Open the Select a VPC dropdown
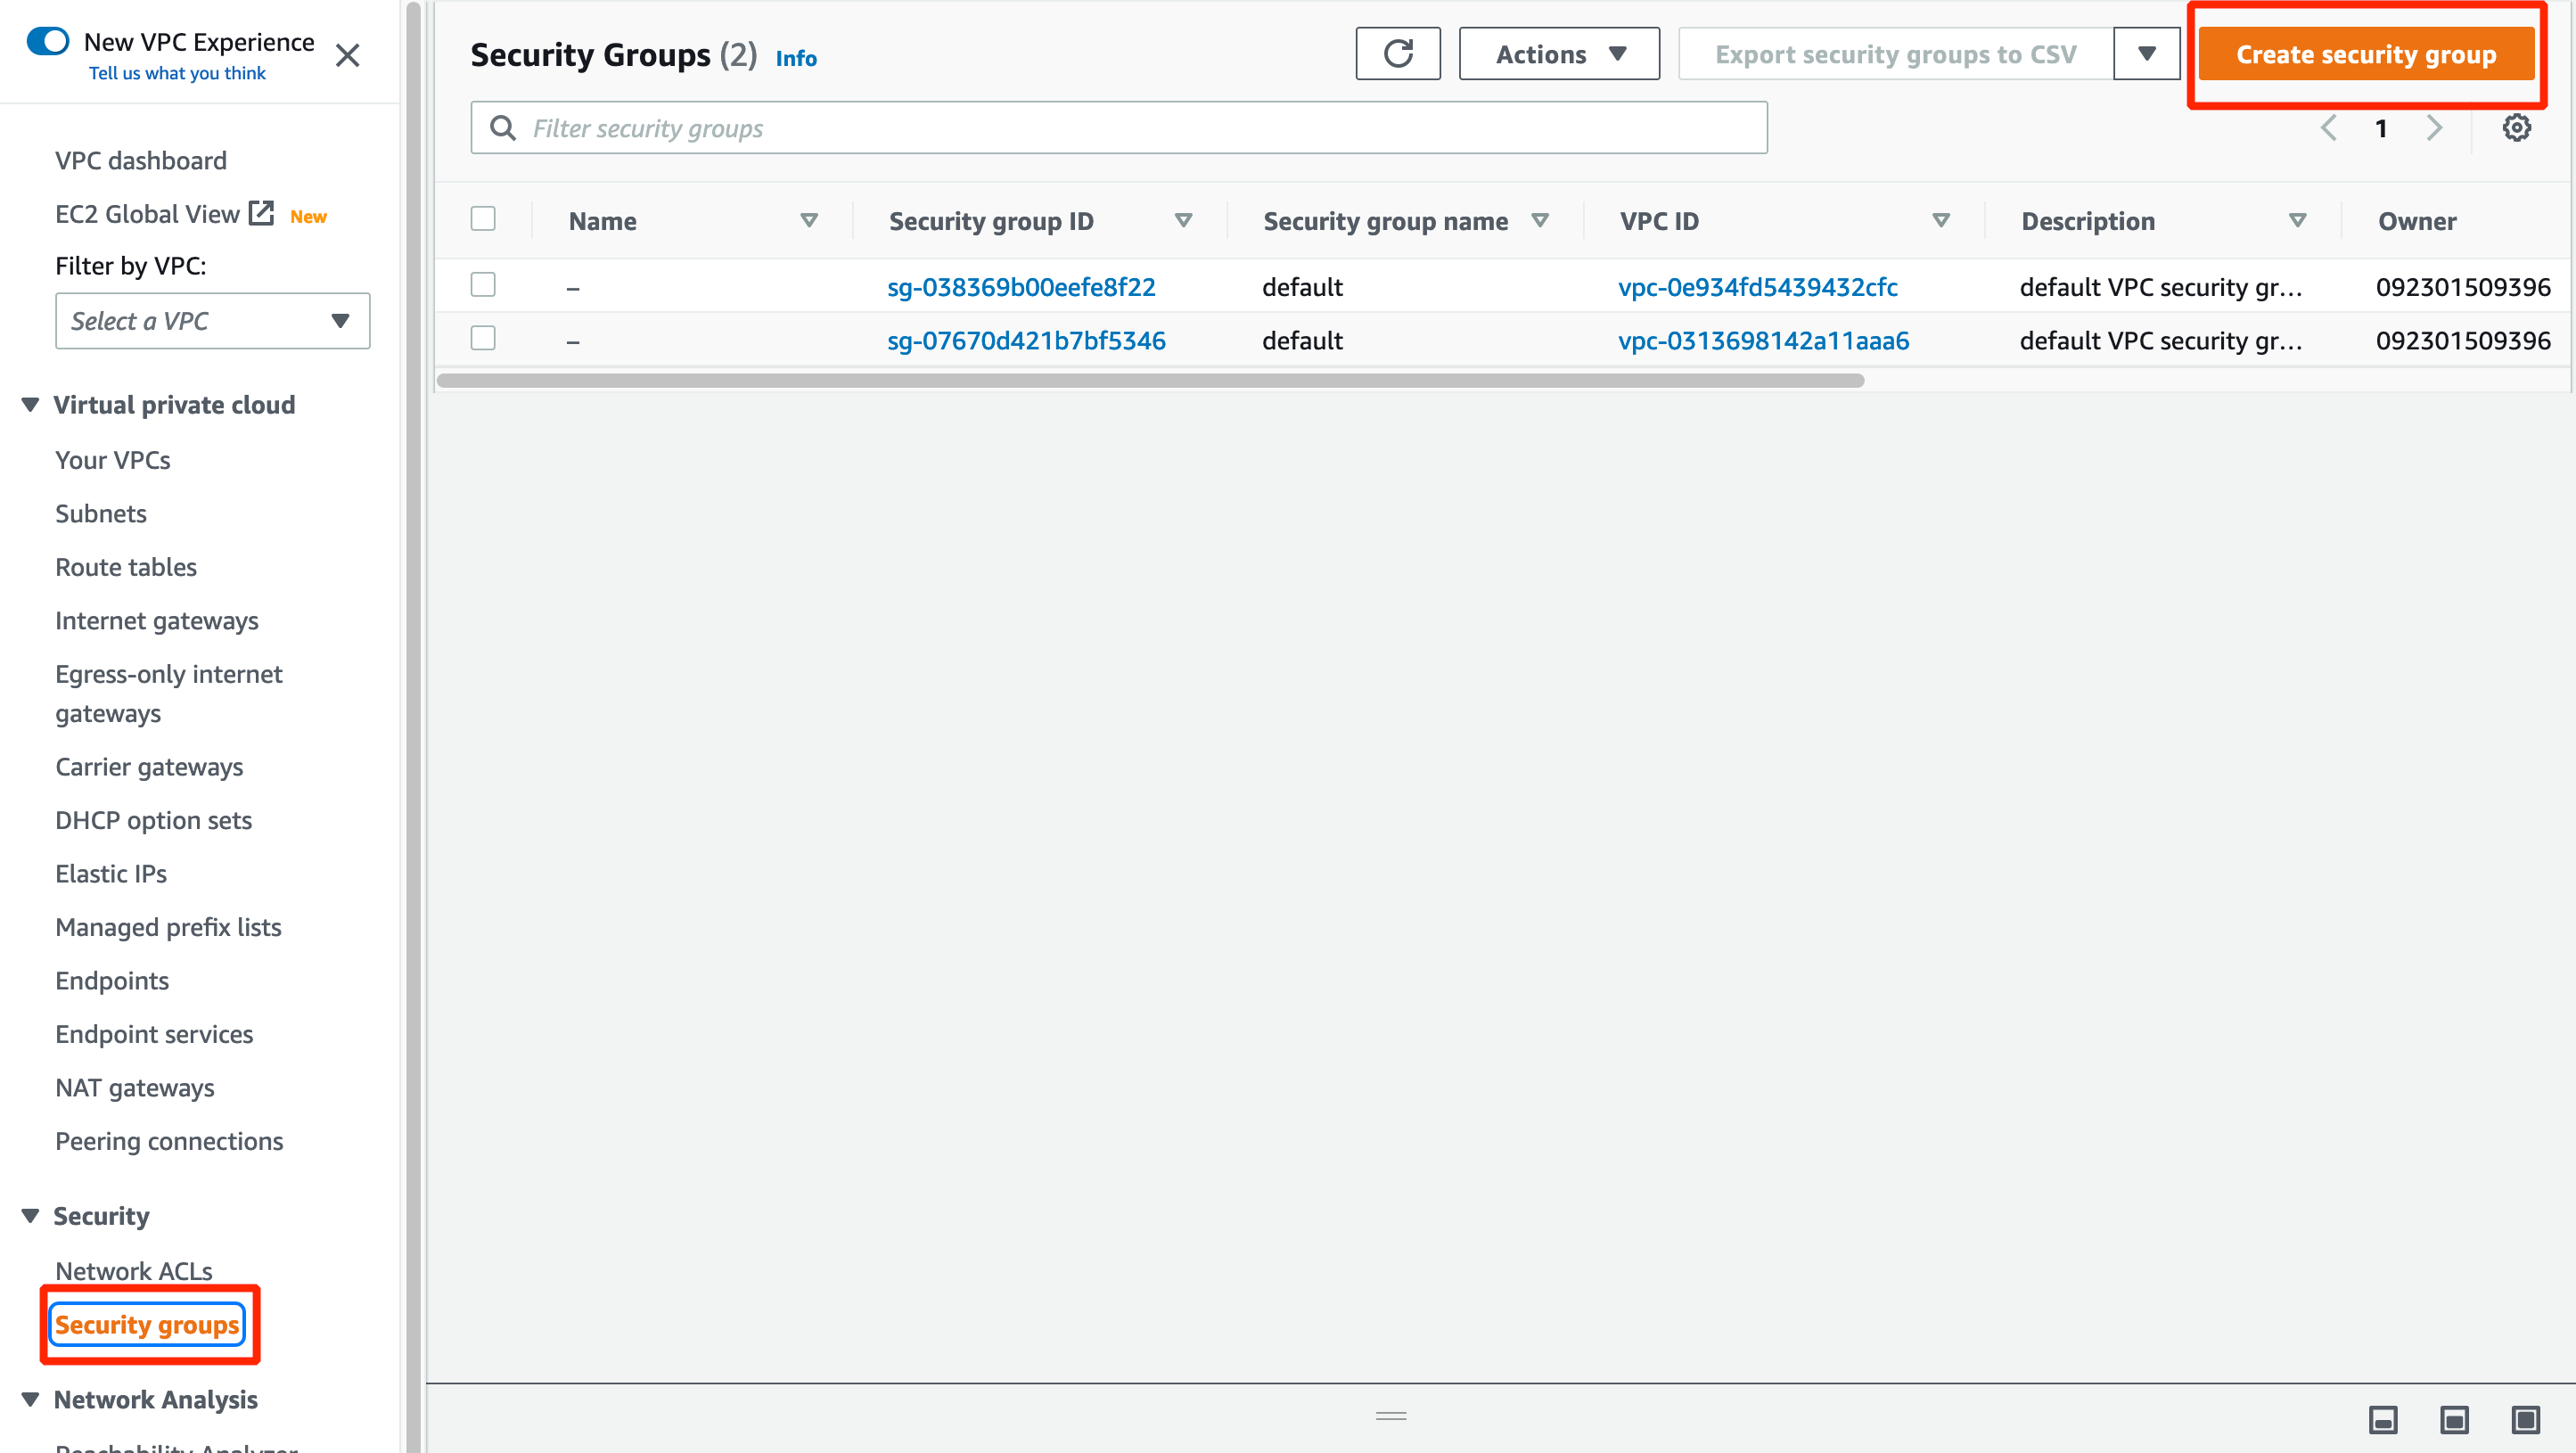 (x=212, y=321)
